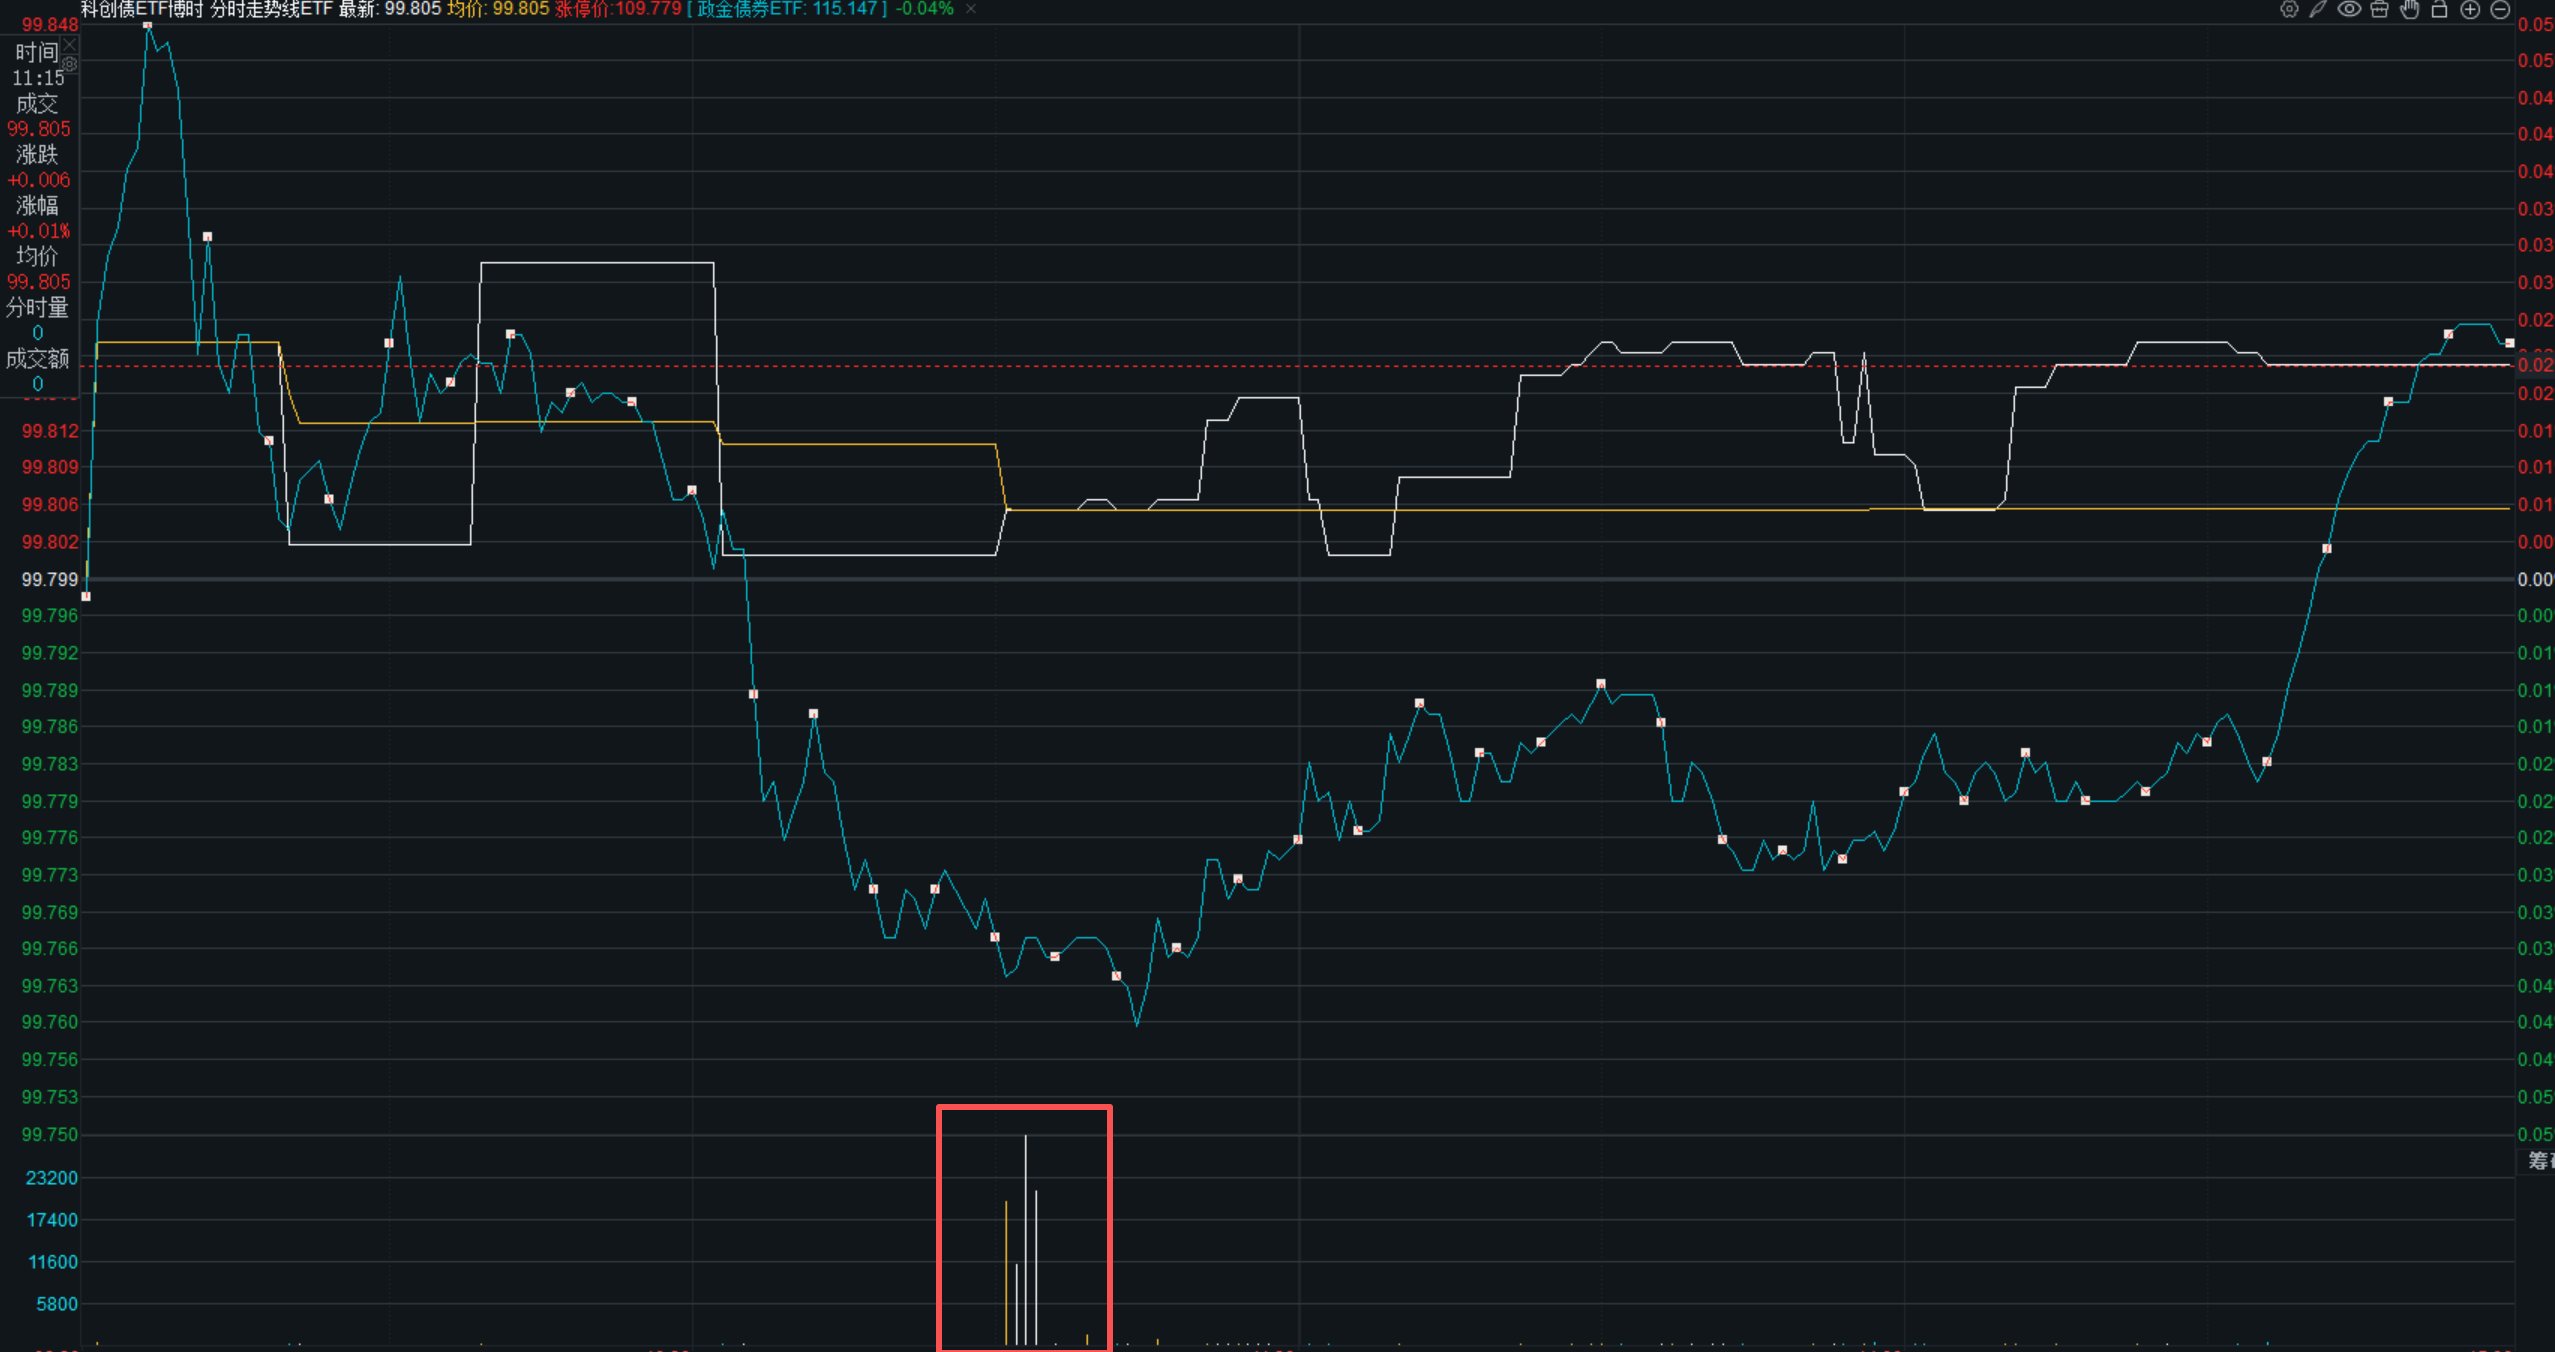Open the toolbox briefcase icon
Screen dimensions: 2555x1352
click(2379, 10)
